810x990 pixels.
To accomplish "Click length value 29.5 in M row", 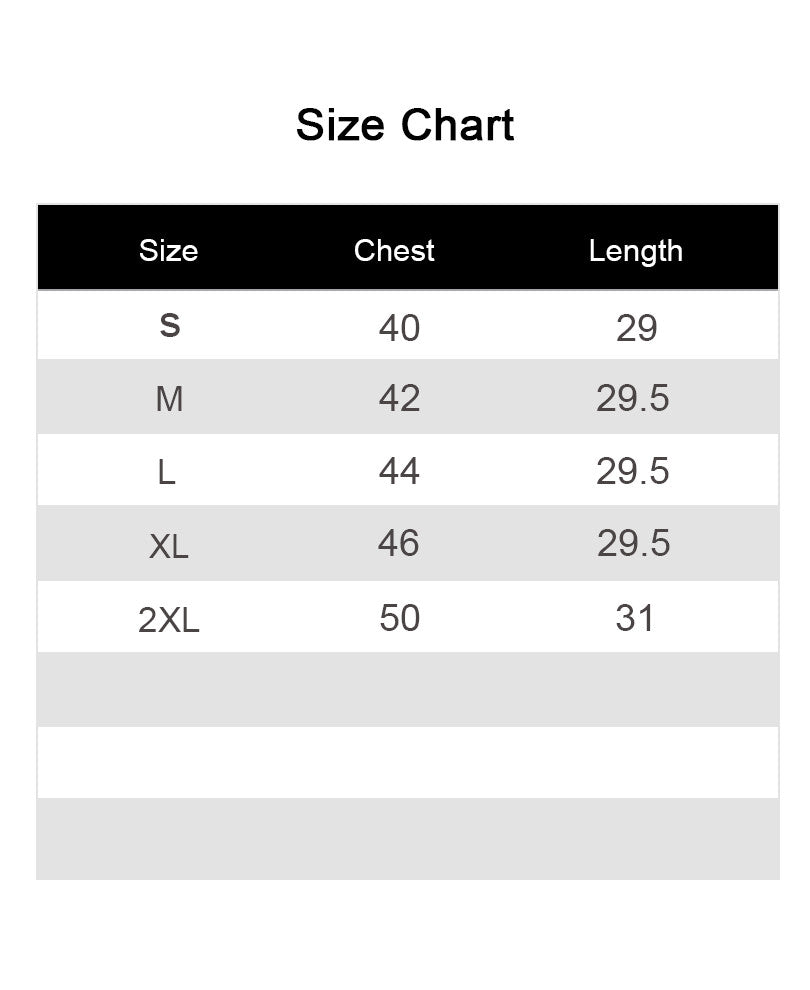I will (633, 398).
